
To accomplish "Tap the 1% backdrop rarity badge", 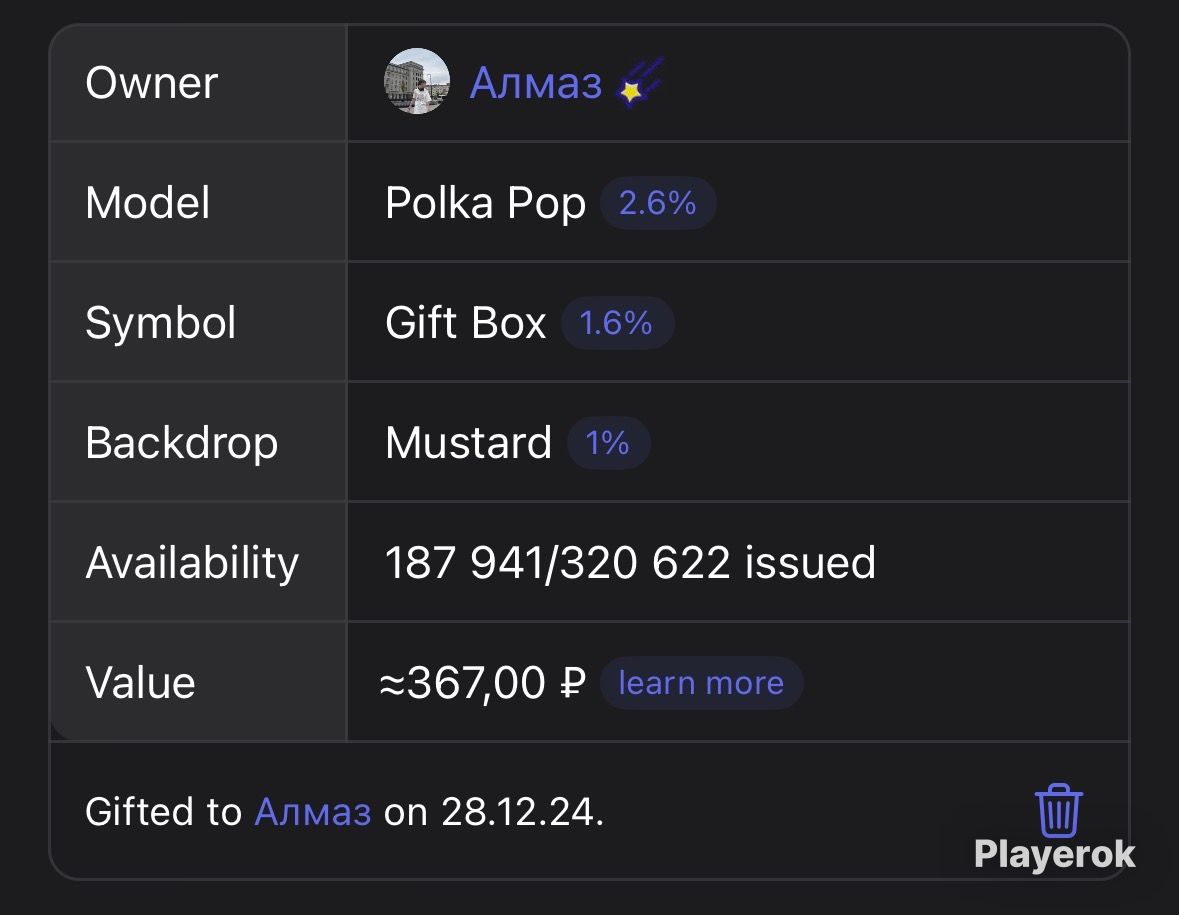I will click(x=608, y=443).
